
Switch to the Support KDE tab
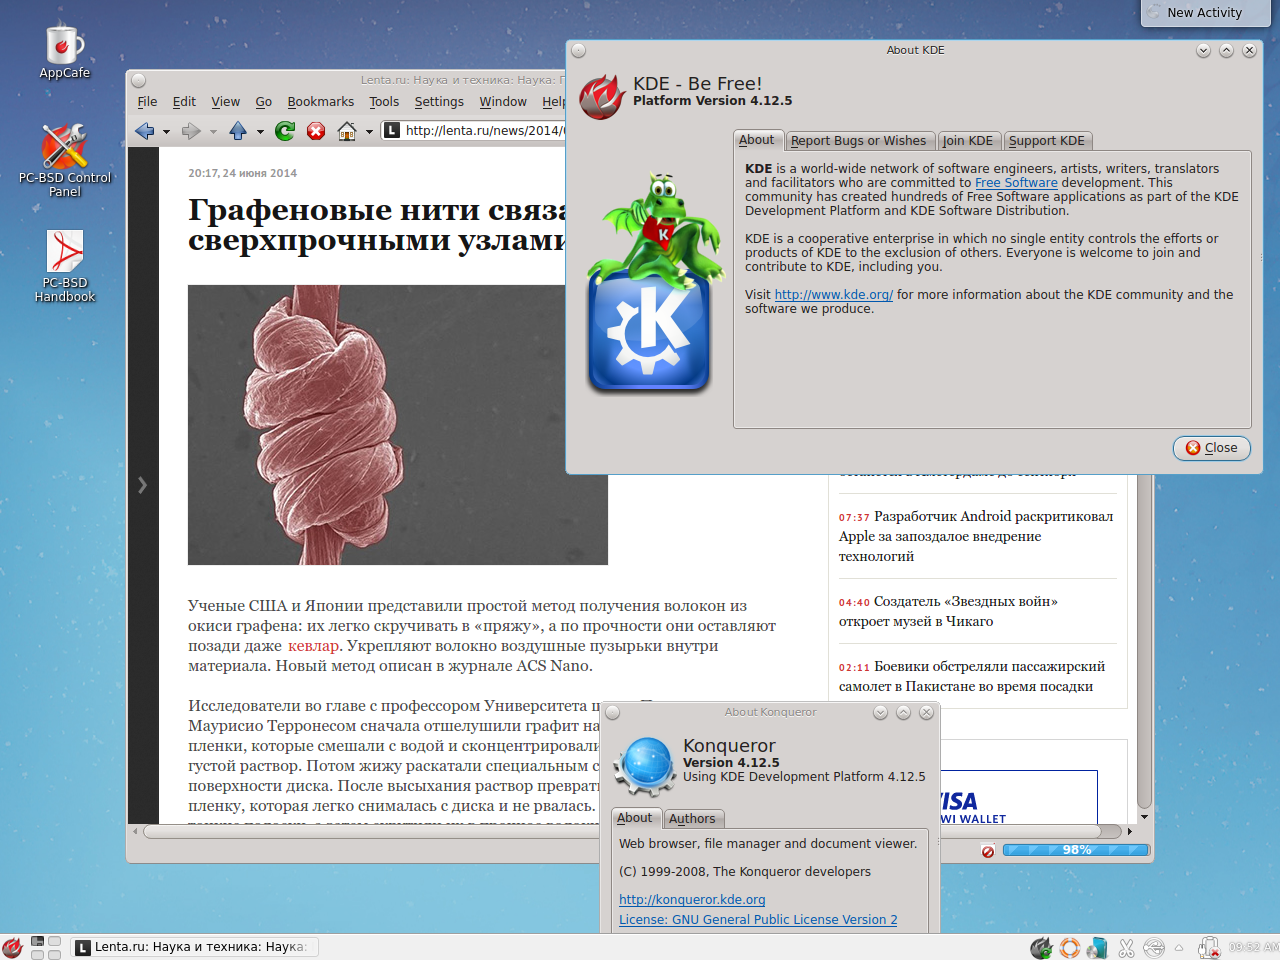point(1047,141)
